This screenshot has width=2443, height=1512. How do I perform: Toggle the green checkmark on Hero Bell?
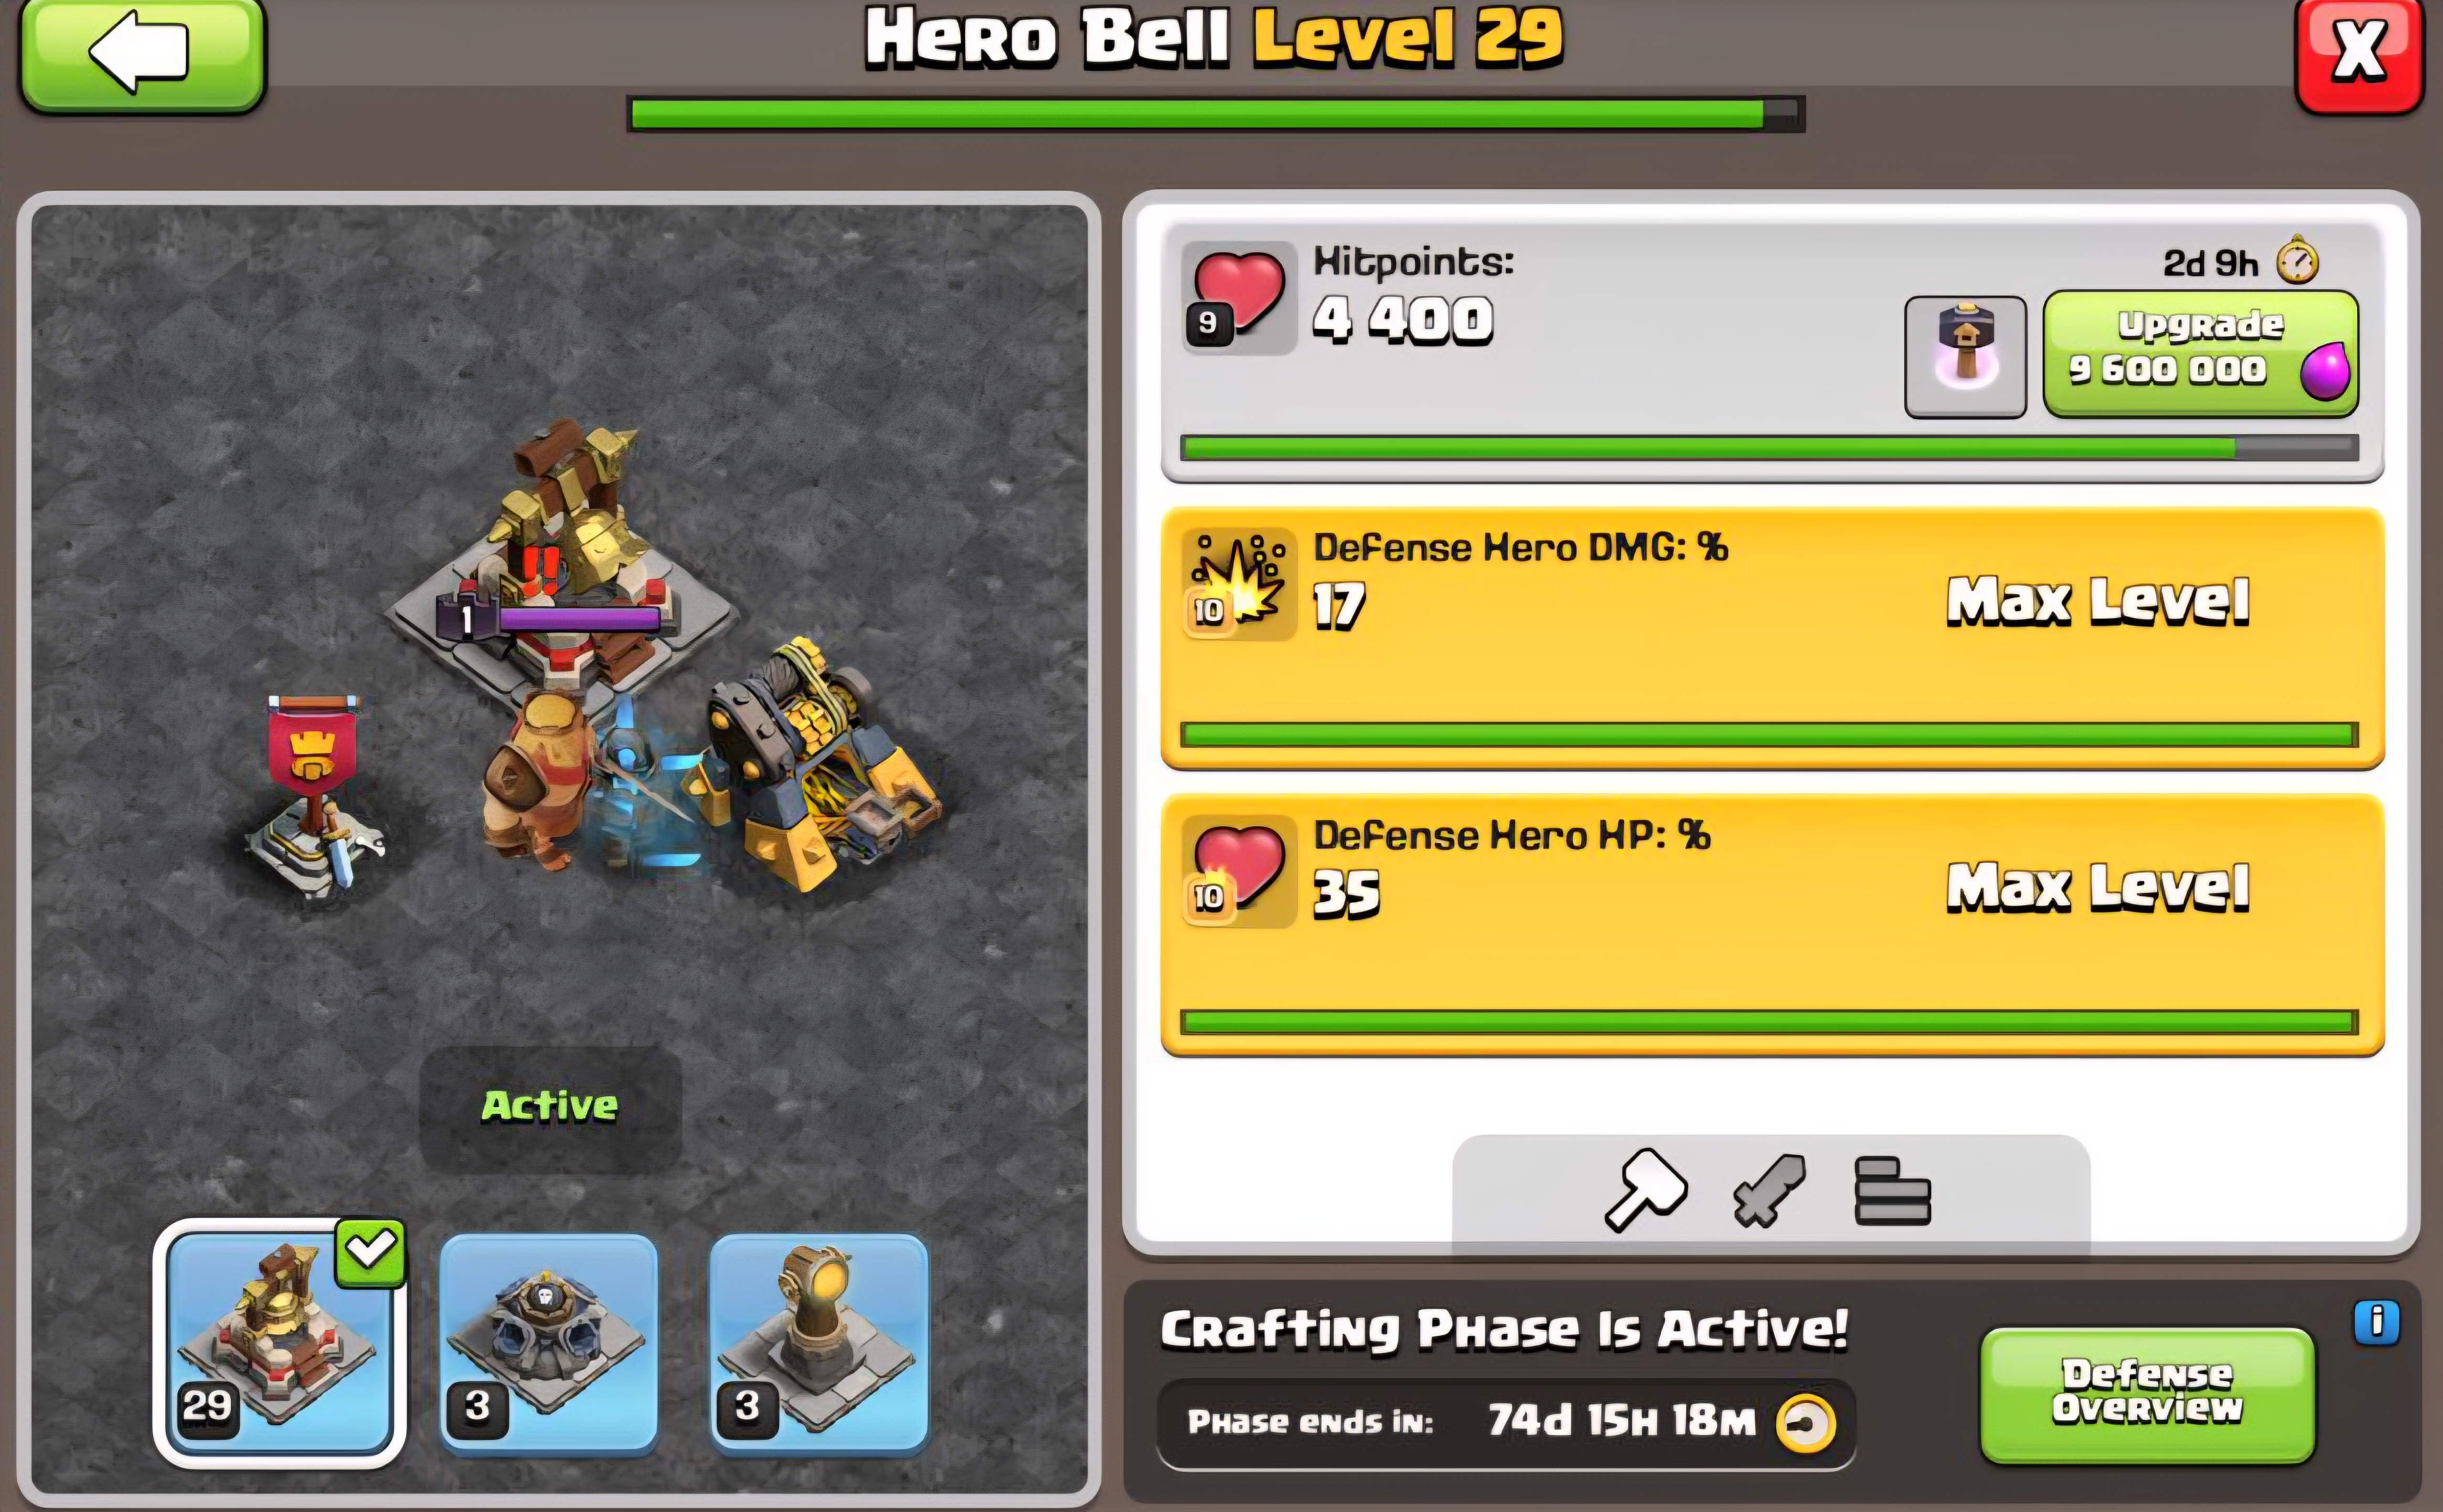pyautogui.click(x=370, y=1252)
